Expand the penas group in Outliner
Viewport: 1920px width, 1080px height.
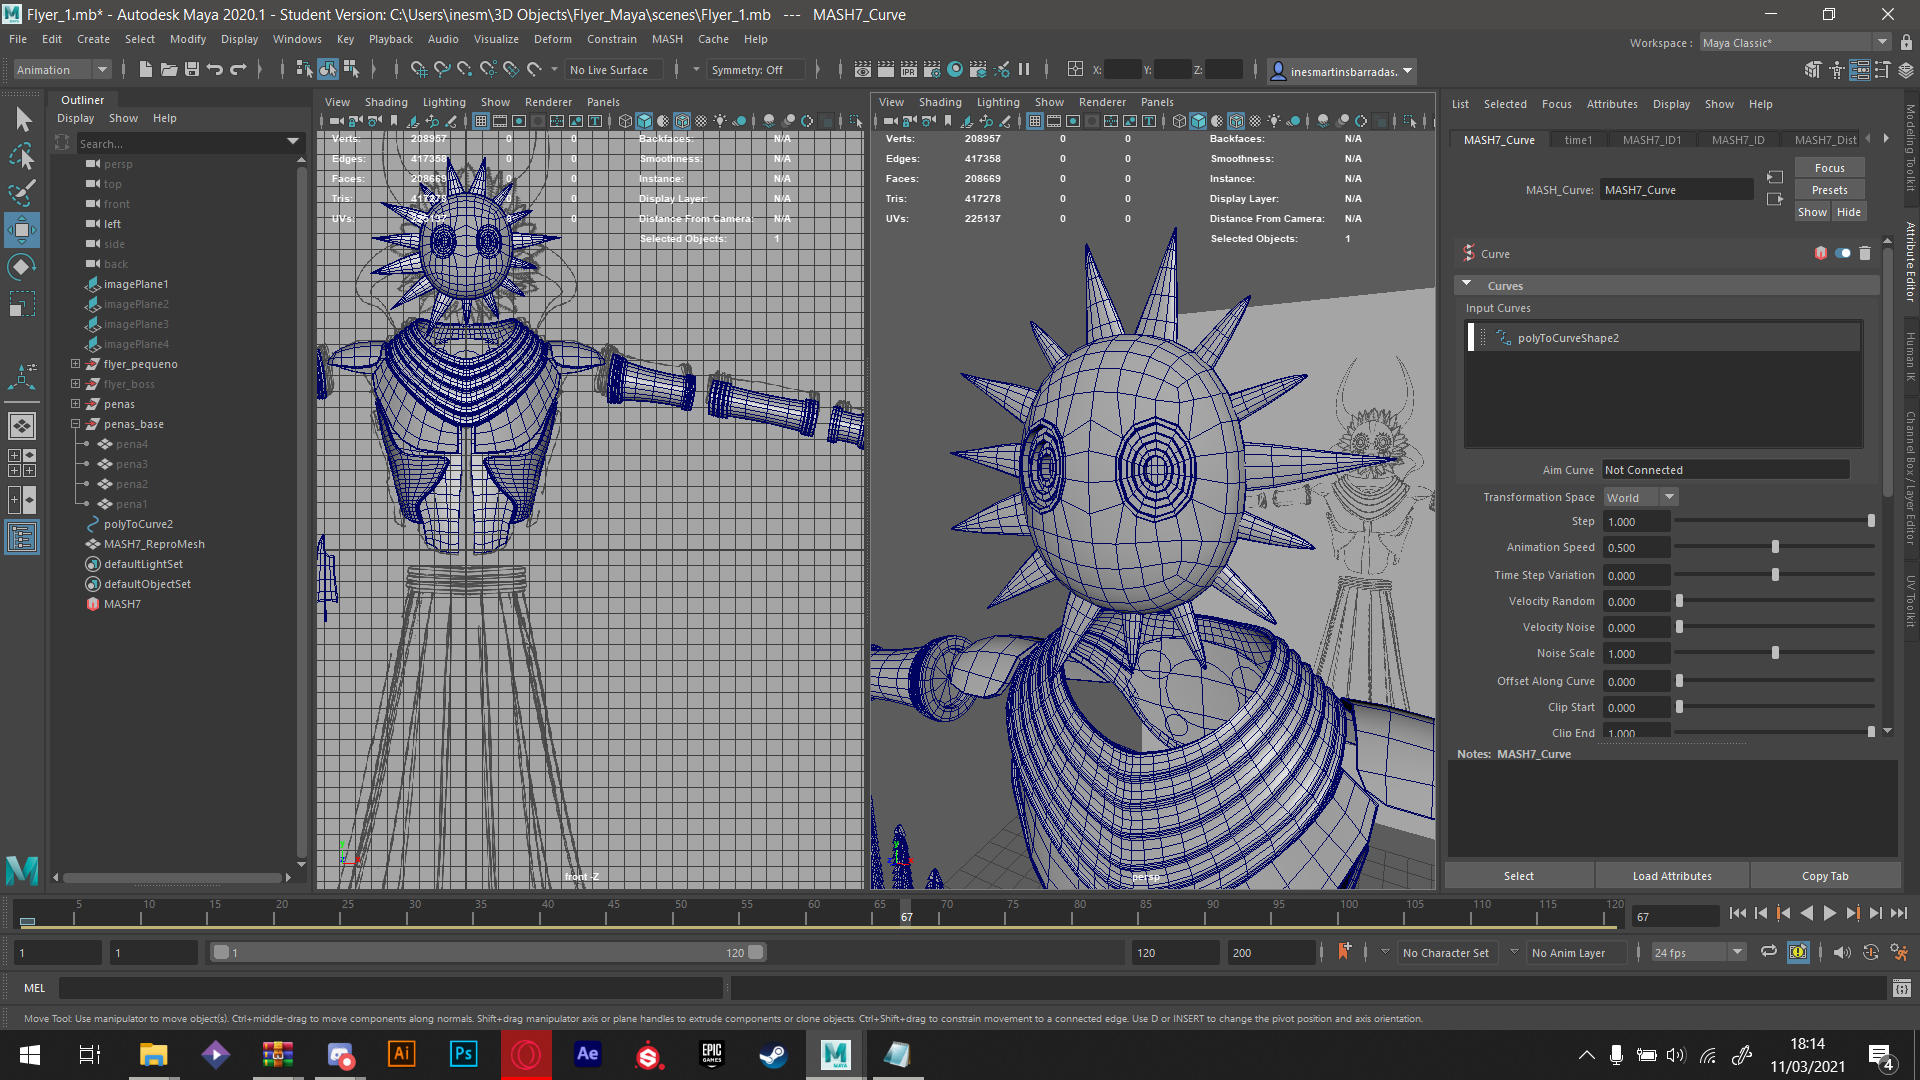tap(75, 404)
